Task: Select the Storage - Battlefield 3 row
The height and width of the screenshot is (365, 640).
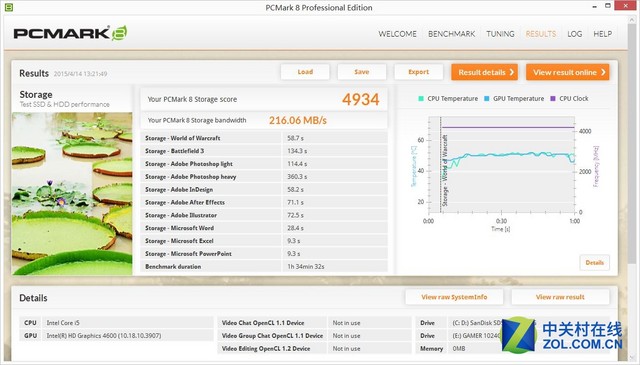Action: pos(264,151)
